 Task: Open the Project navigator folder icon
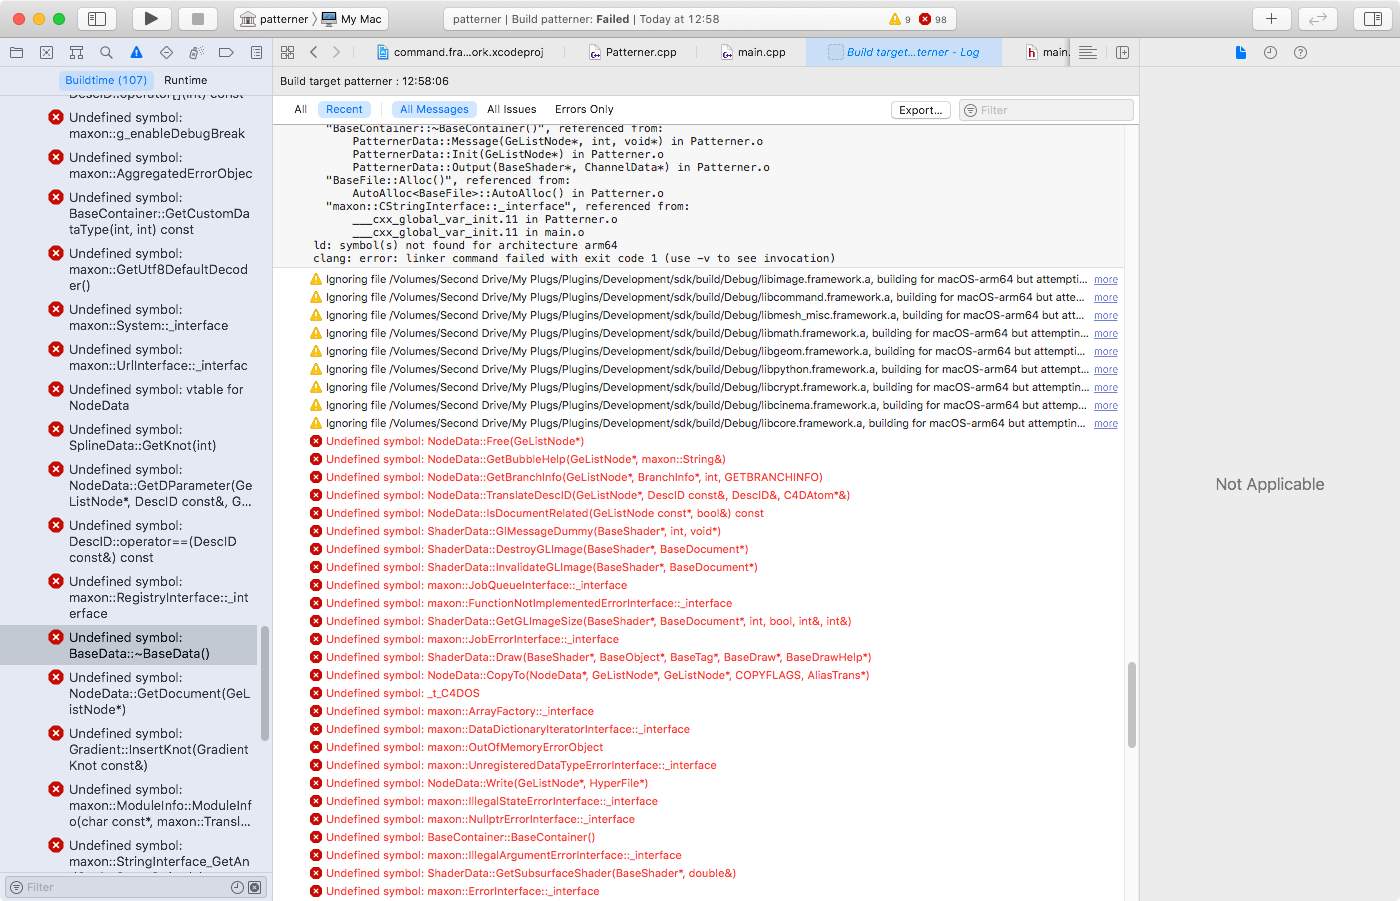coord(16,52)
